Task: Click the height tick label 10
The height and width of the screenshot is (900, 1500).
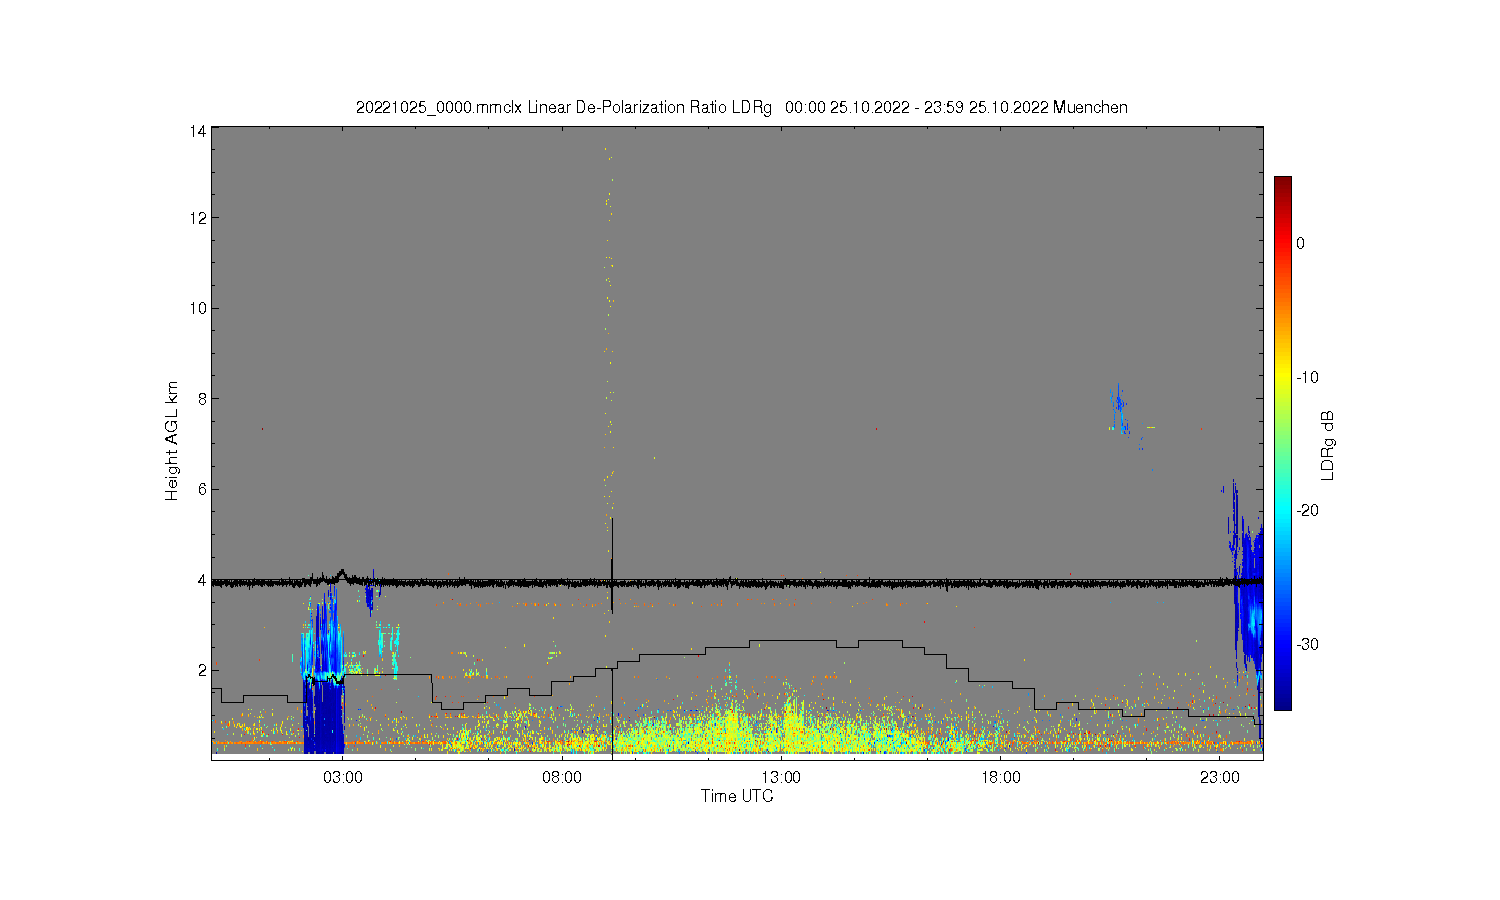Action: coord(198,308)
